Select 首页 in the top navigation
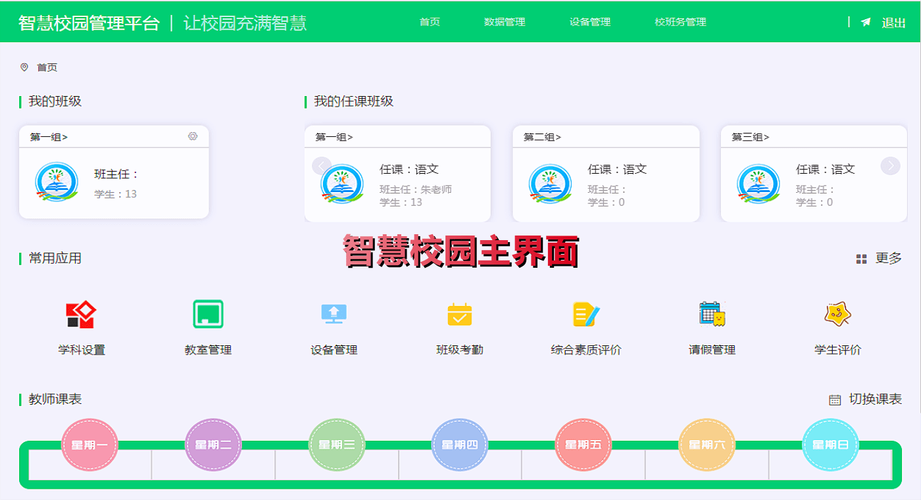Screen dimensions: 921x500 click(x=430, y=22)
